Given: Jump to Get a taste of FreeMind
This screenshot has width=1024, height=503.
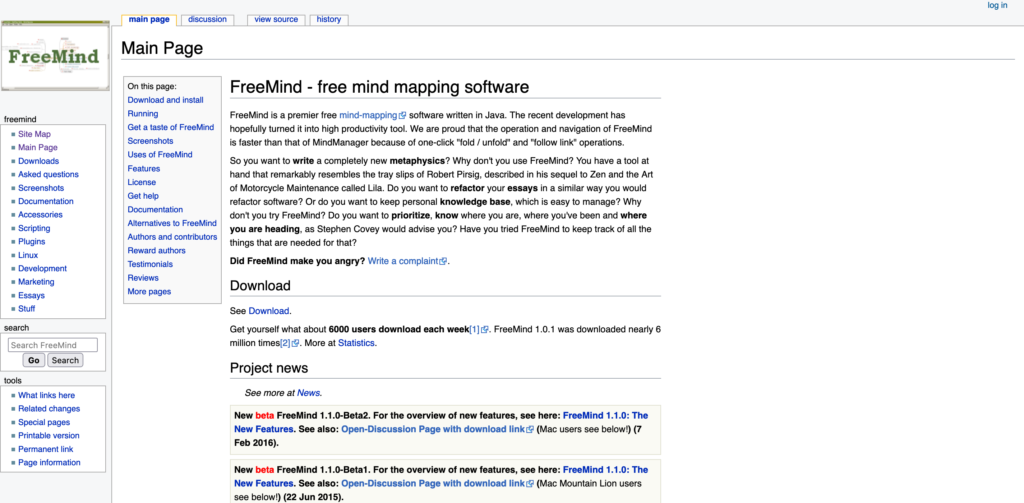Looking at the screenshot, I should point(170,127).
